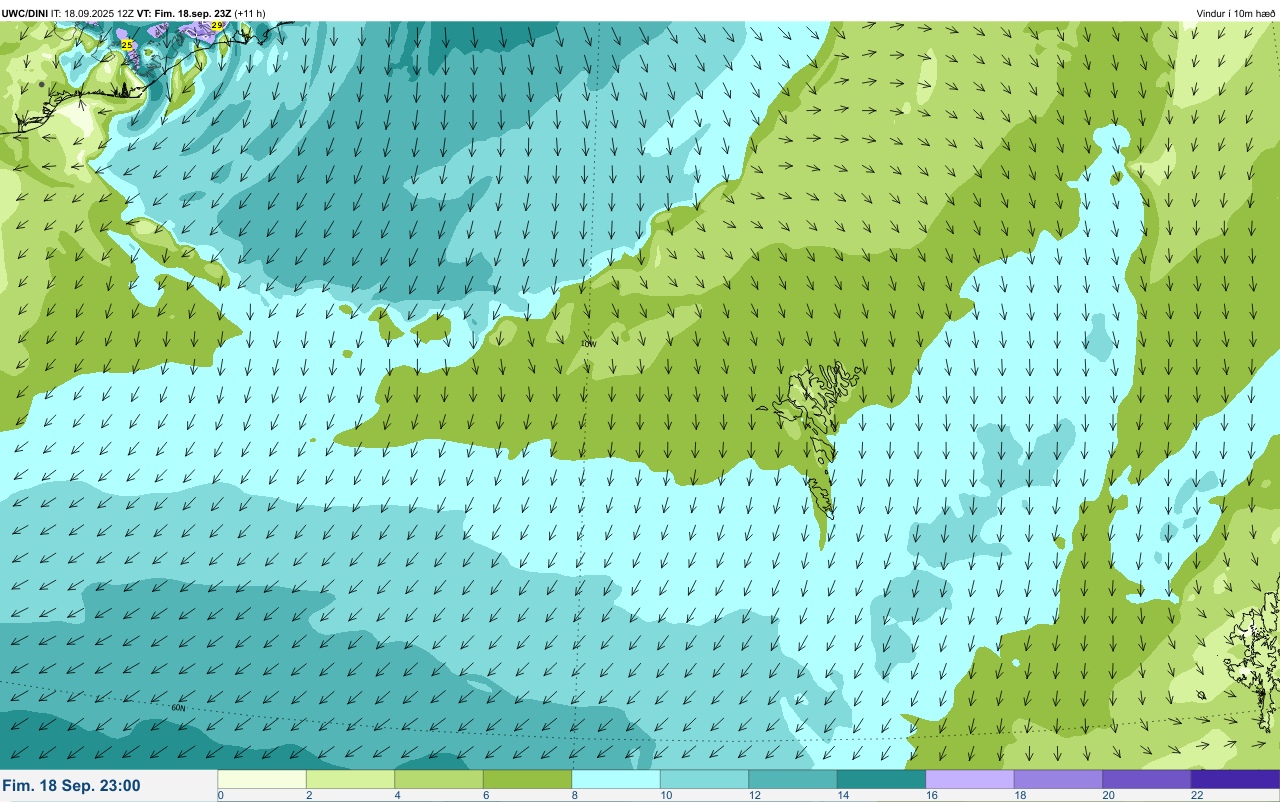
Task: Click the legend scale number '22'
Action: pyautogui.click(x=1197, y=795)
